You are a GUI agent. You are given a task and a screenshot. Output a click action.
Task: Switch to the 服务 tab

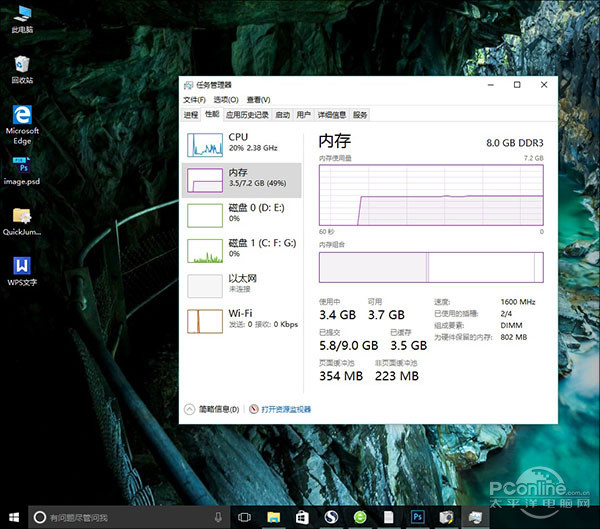[x=360, y=115]
